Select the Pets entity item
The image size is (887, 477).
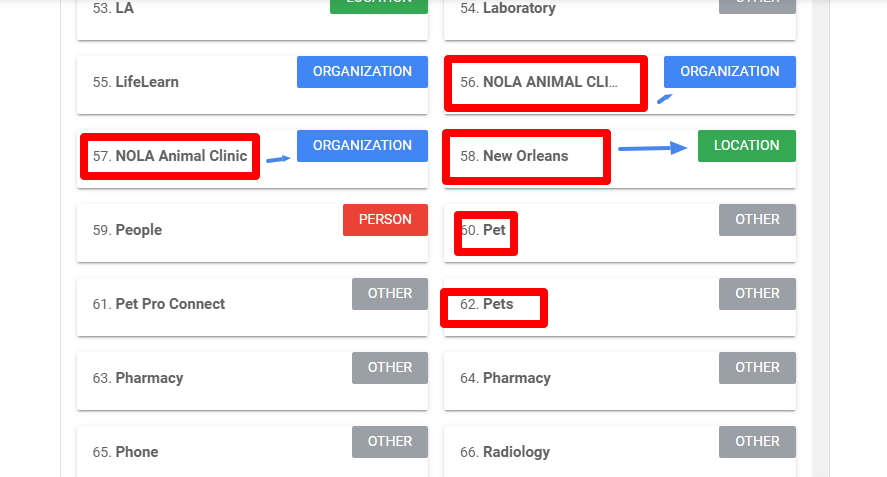point(497,304)
